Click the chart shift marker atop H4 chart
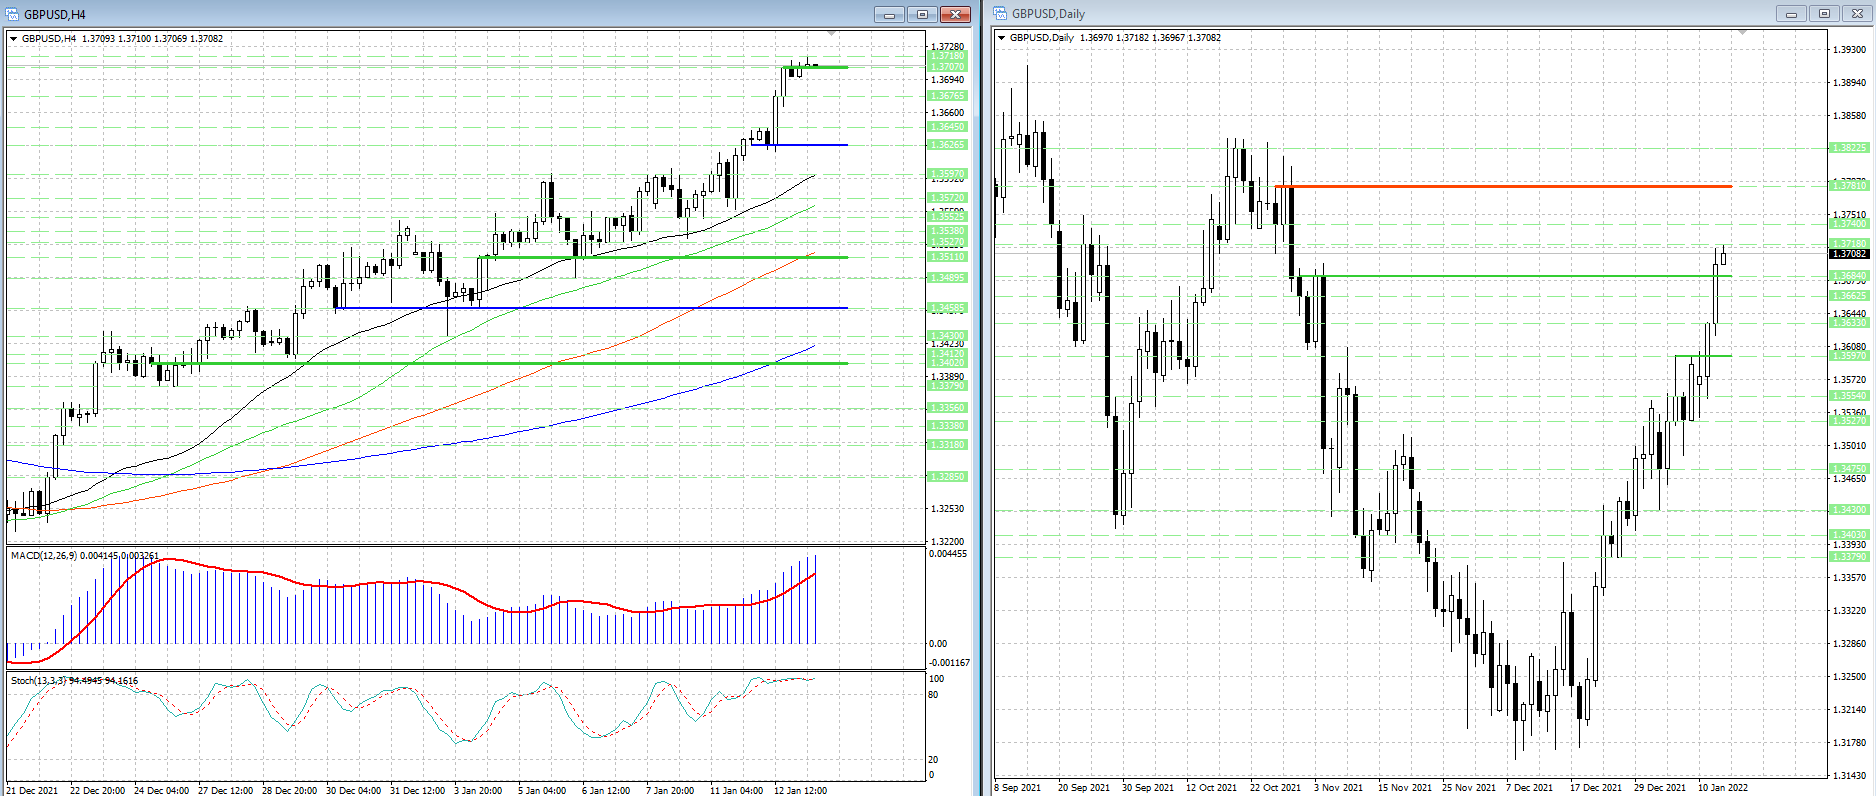 (x=832, y=35)
